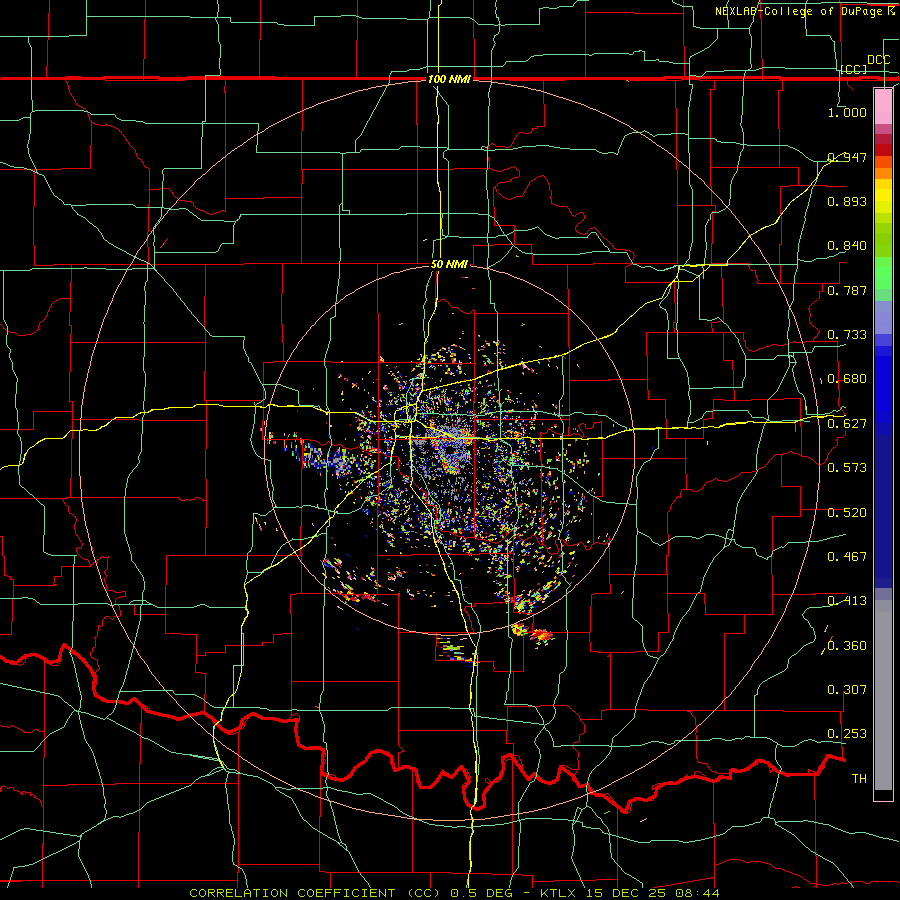
Task: Select the 0.680 scale value
Action: click(x=847, y=379)
